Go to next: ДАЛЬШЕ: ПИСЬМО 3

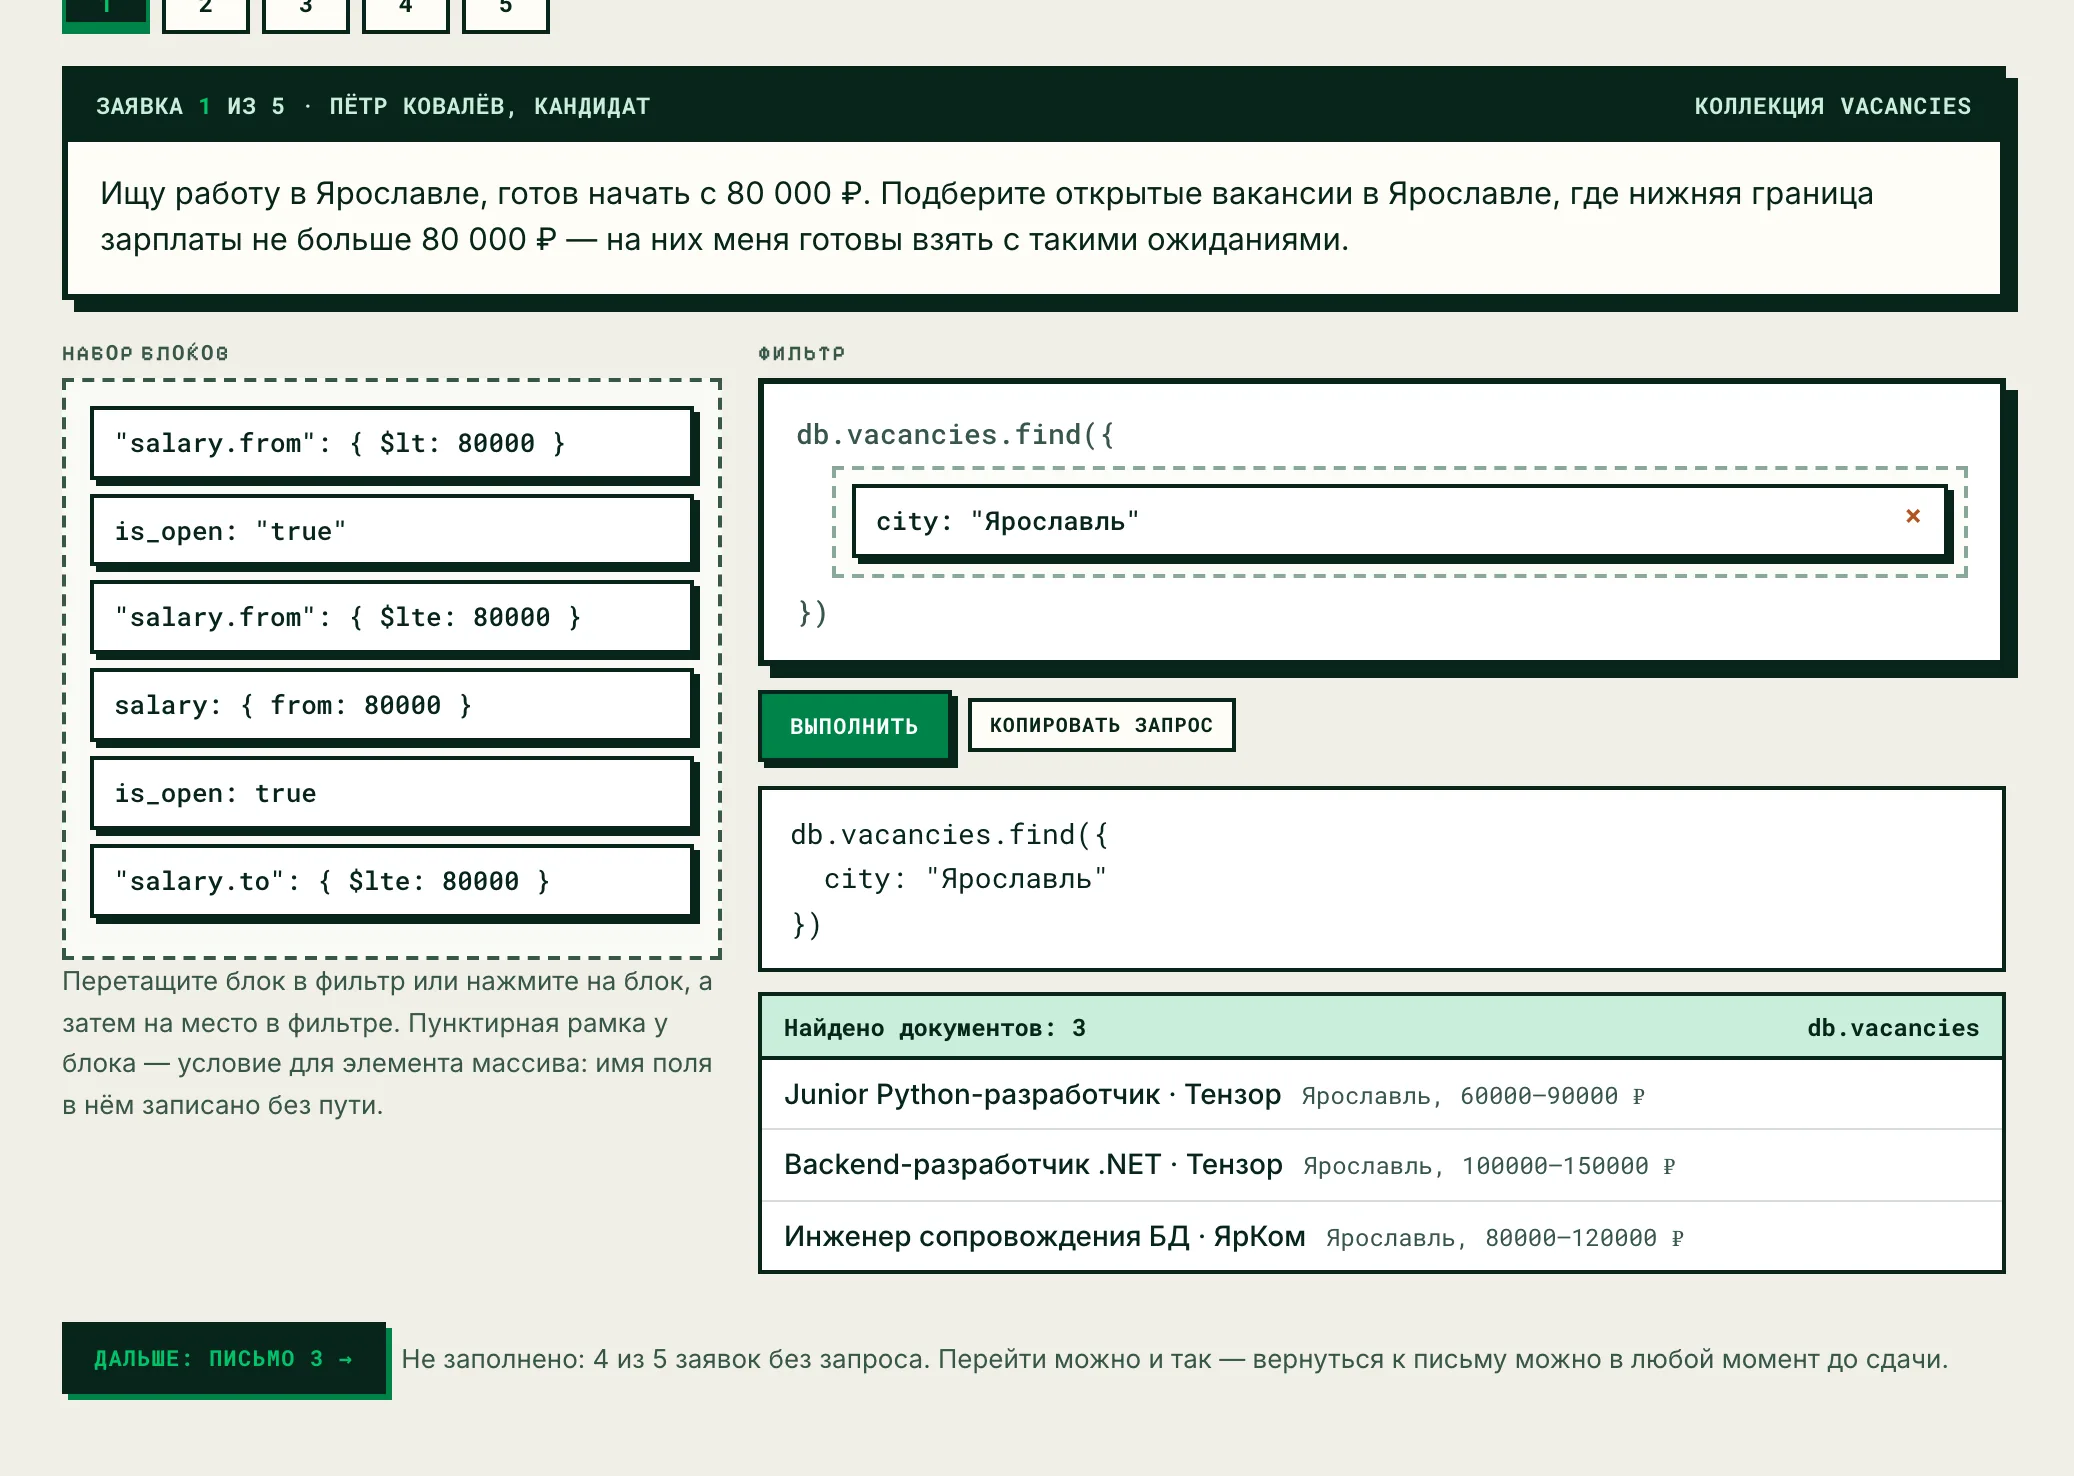(224, 1358)
